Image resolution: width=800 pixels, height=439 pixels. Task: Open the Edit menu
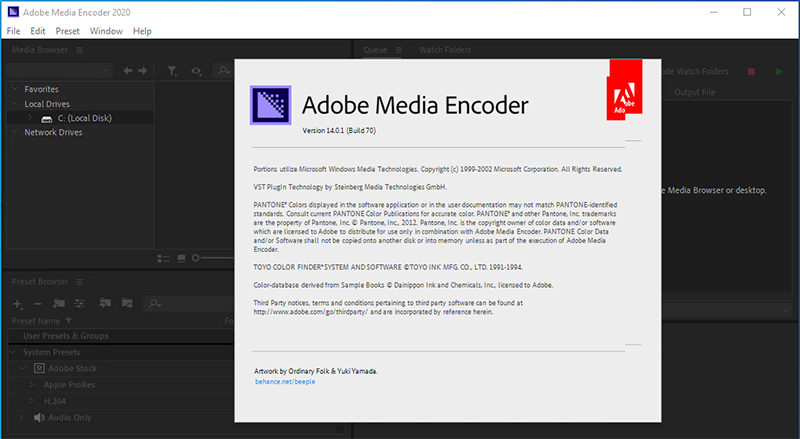(x=38, y=31)
